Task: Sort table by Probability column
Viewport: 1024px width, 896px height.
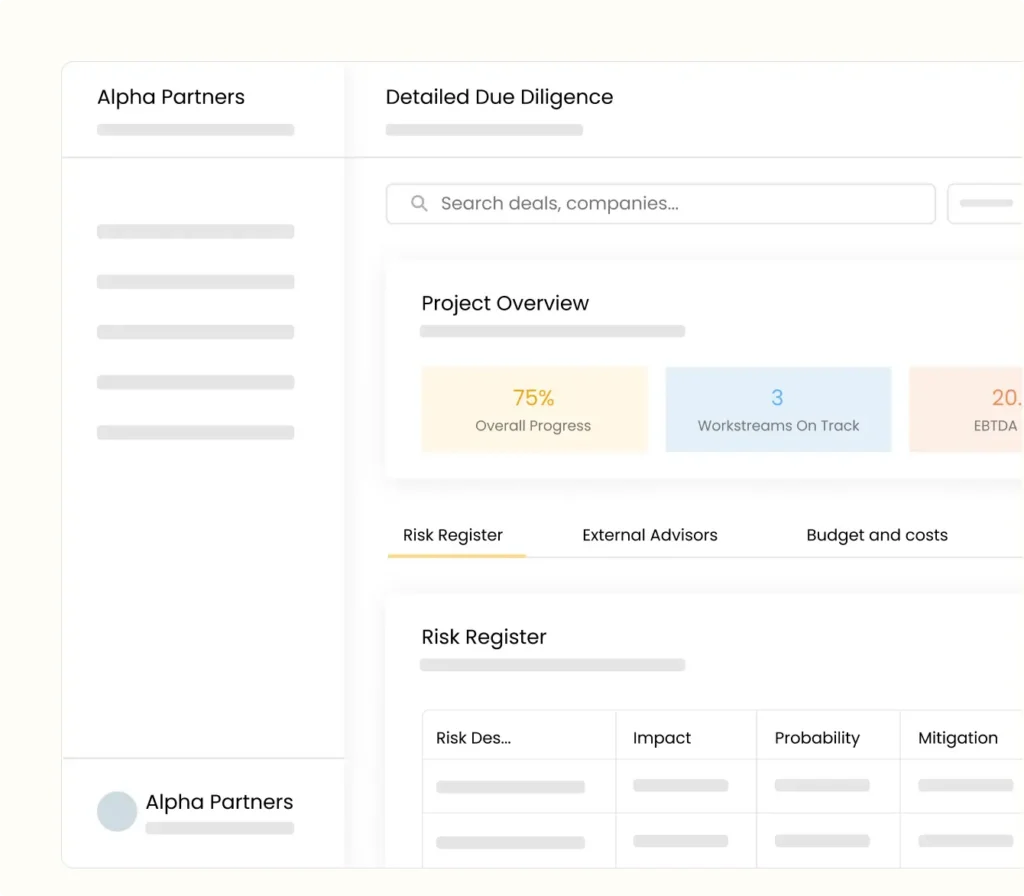Action: [817, 738]
